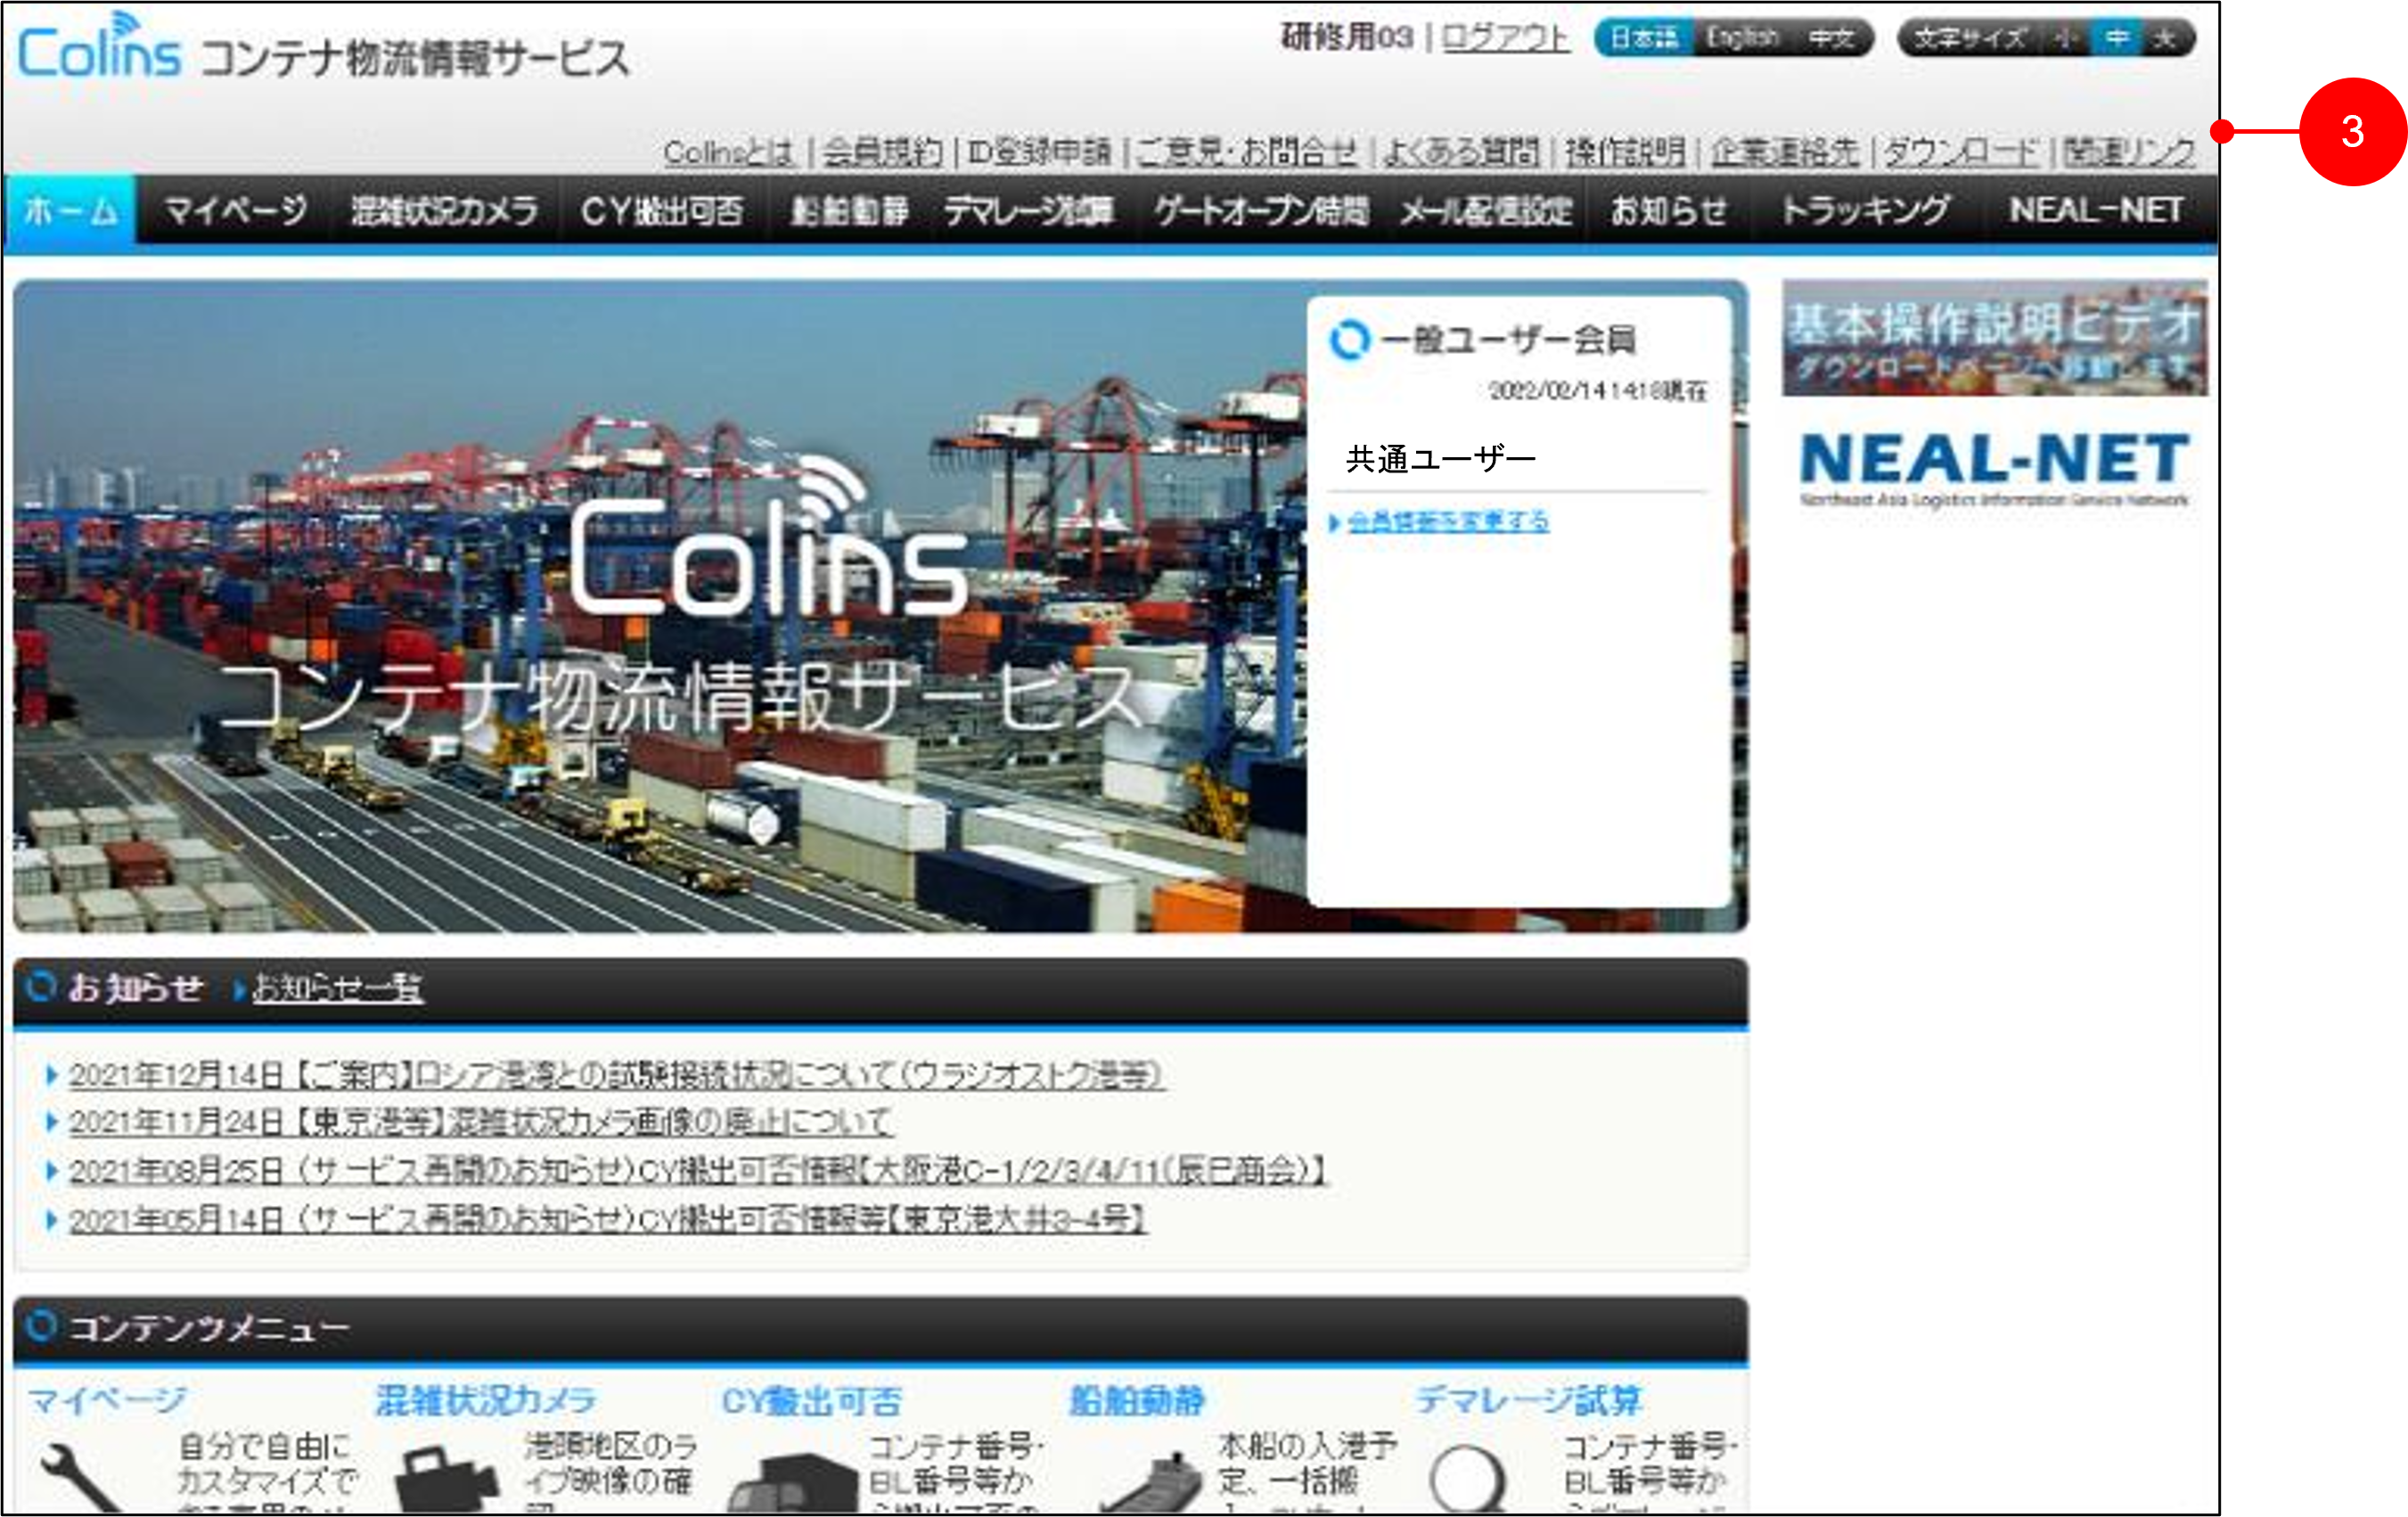Switch language to 中文
The image size is (2408, 1517).
click(x=1831, y=38)
